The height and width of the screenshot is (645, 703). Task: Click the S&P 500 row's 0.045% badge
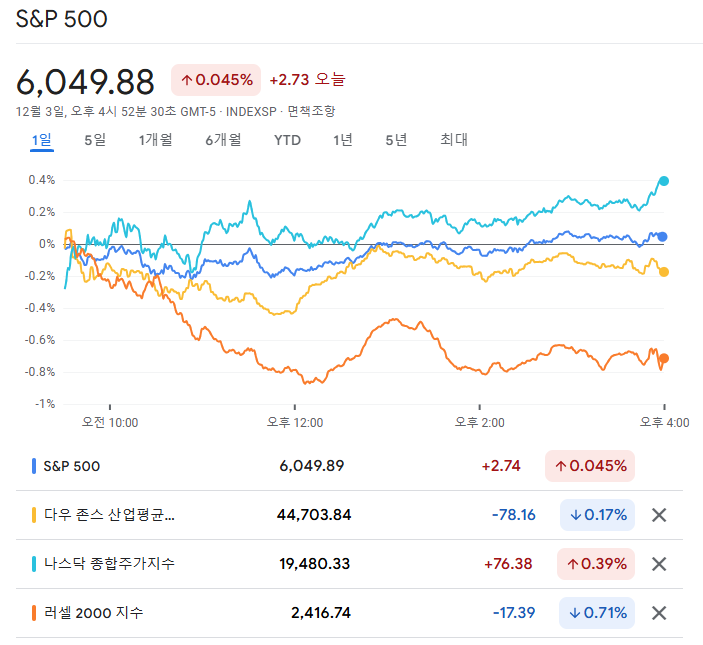pyautogui.click(x=590, y=466)
